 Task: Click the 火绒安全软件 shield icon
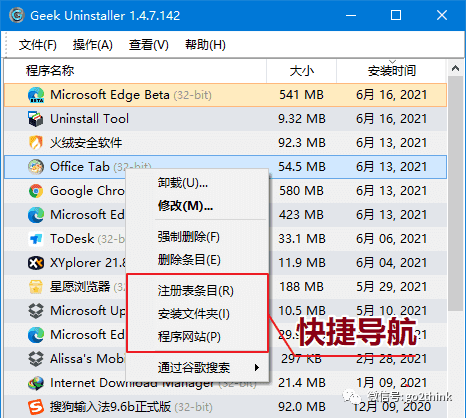click(x=36, y=143)
